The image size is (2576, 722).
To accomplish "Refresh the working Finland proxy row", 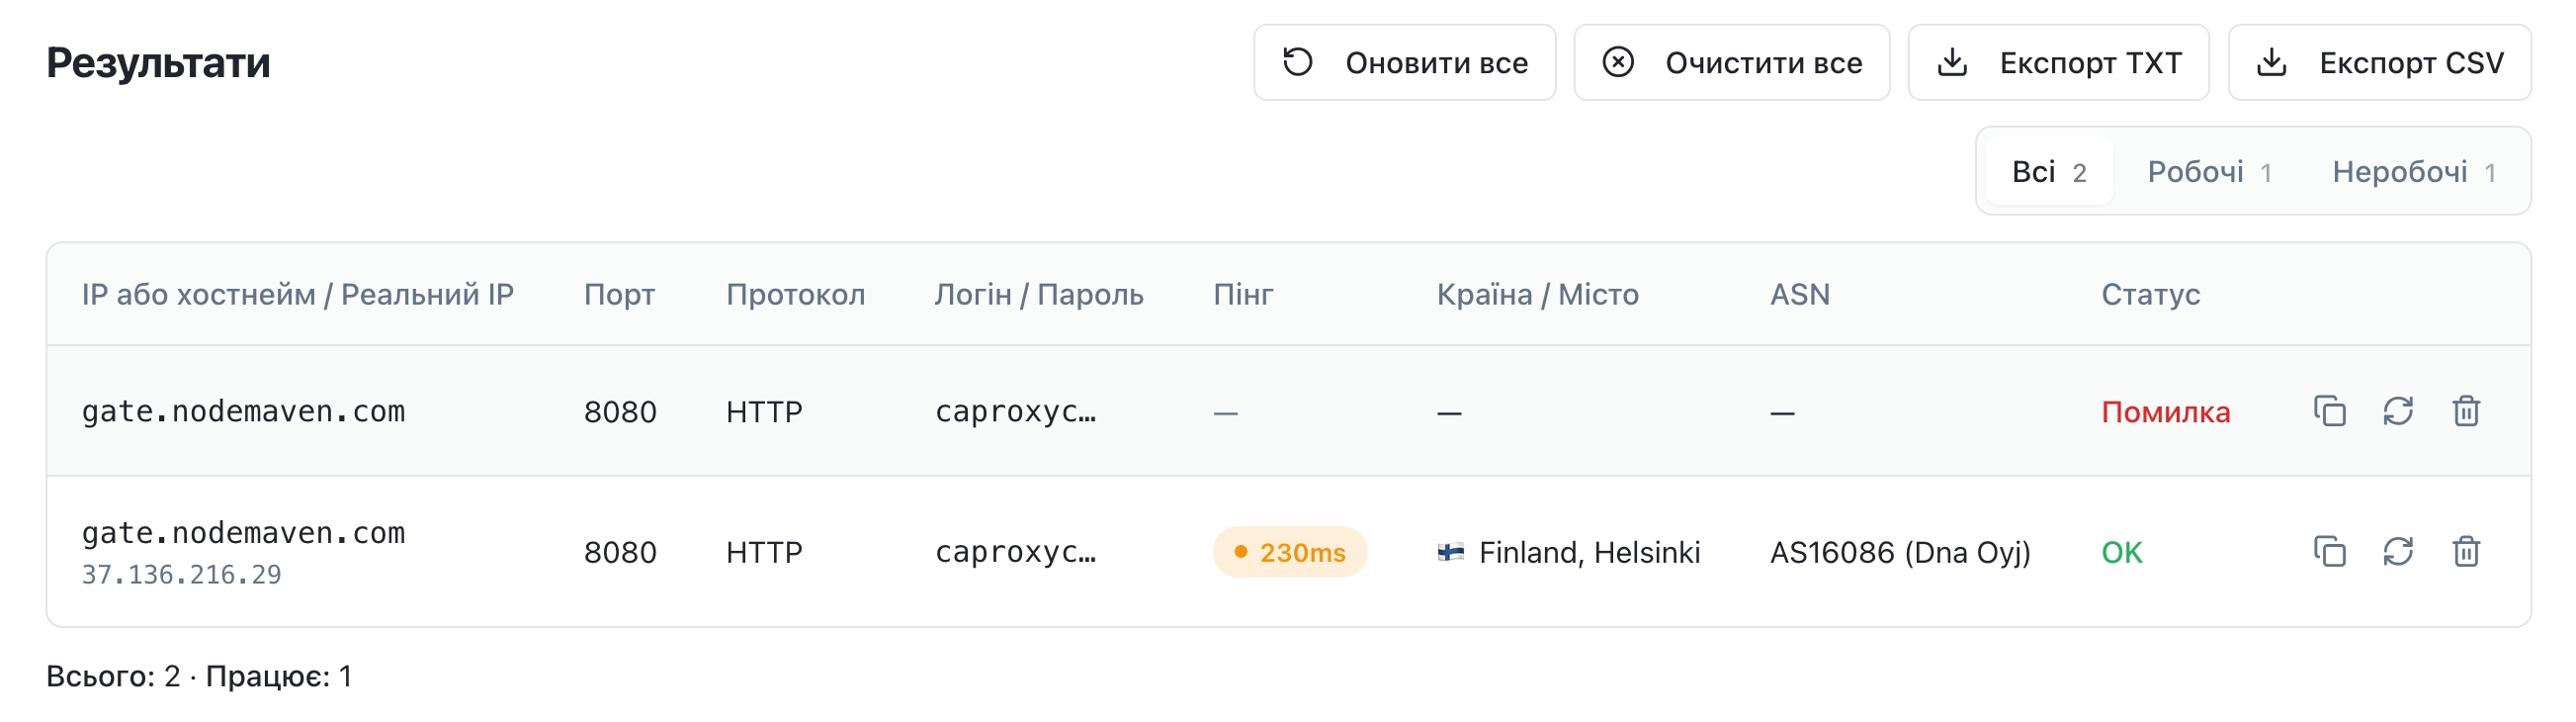I will (2397, 552).
